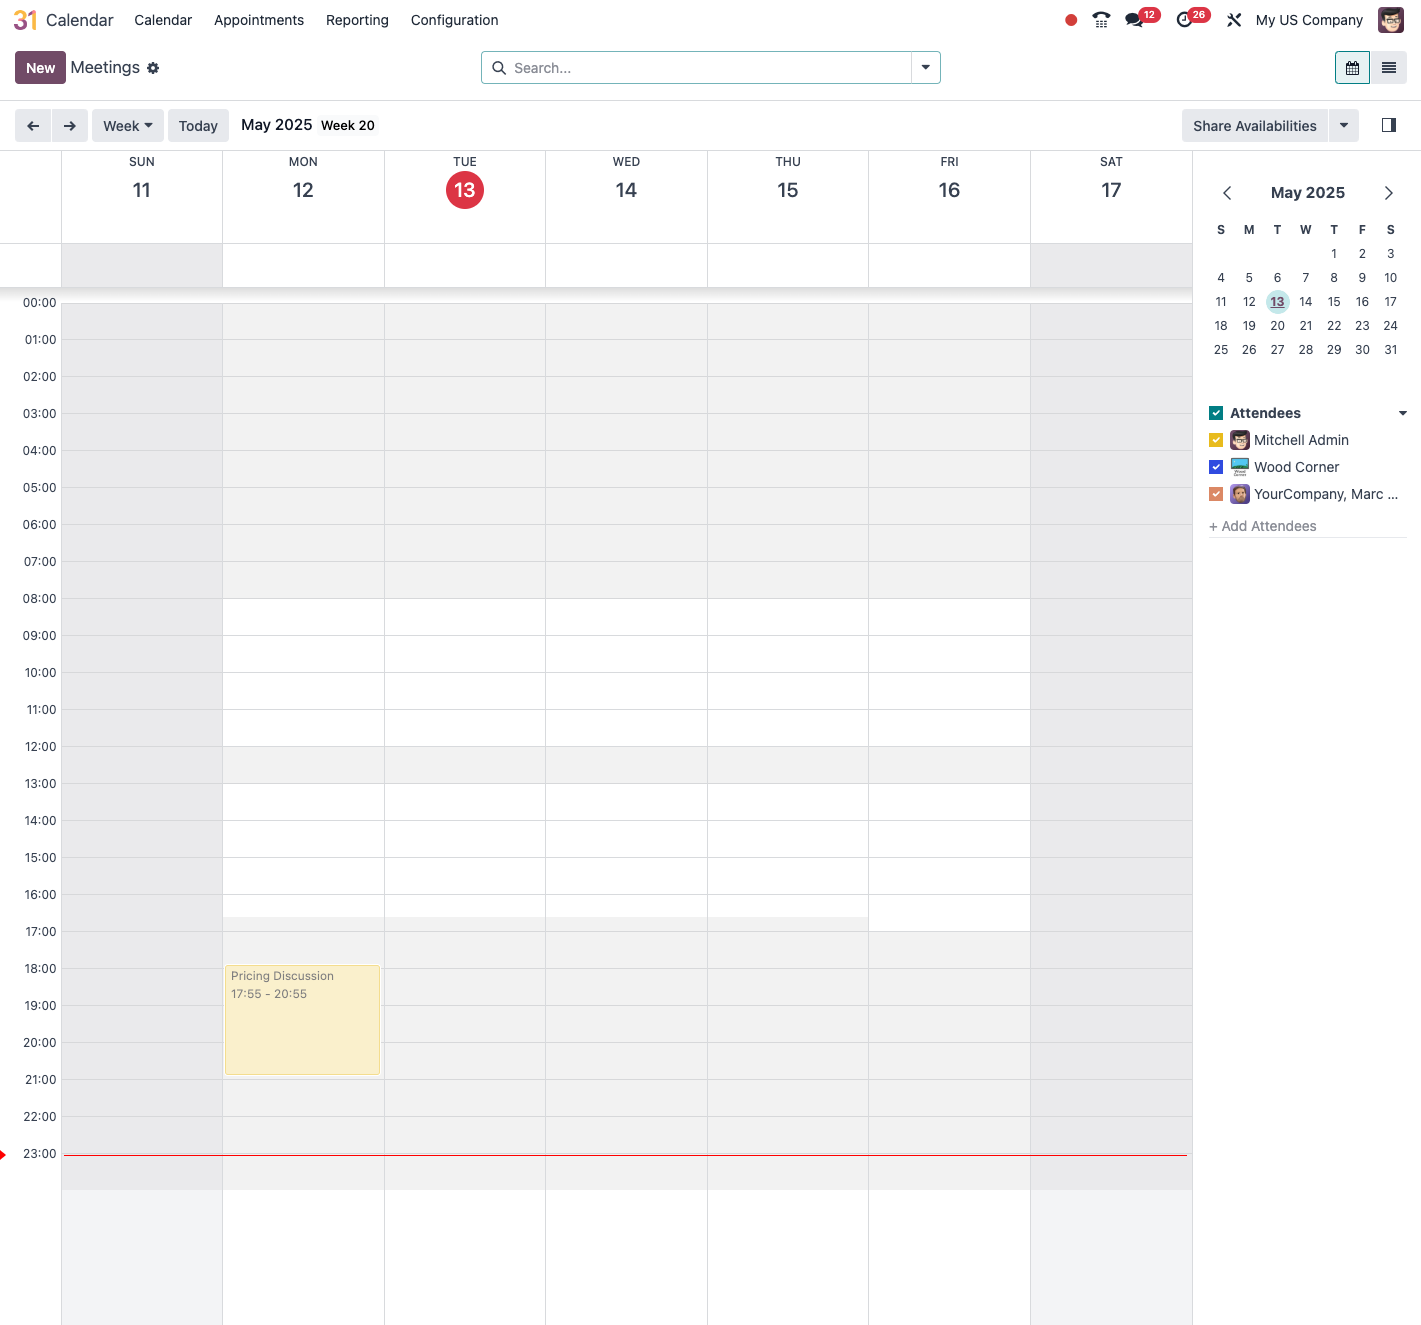
Task: Open the Appointments menu
Action: pyautogui.click(x=259, y=20)
